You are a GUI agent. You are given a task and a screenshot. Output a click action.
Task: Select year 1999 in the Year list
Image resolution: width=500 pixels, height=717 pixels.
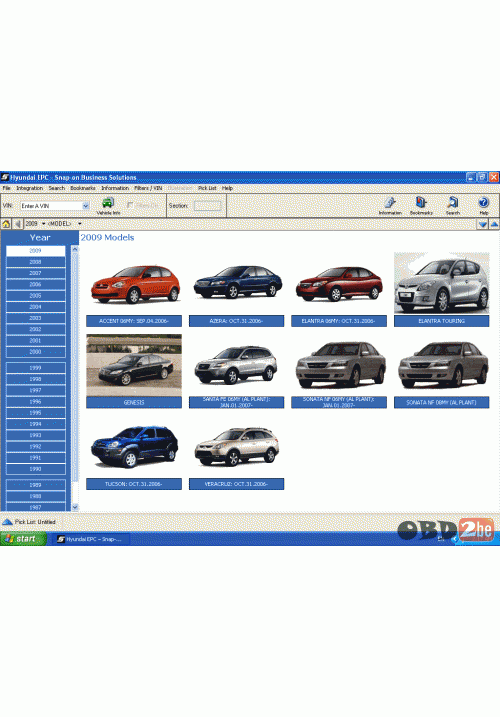36,368
